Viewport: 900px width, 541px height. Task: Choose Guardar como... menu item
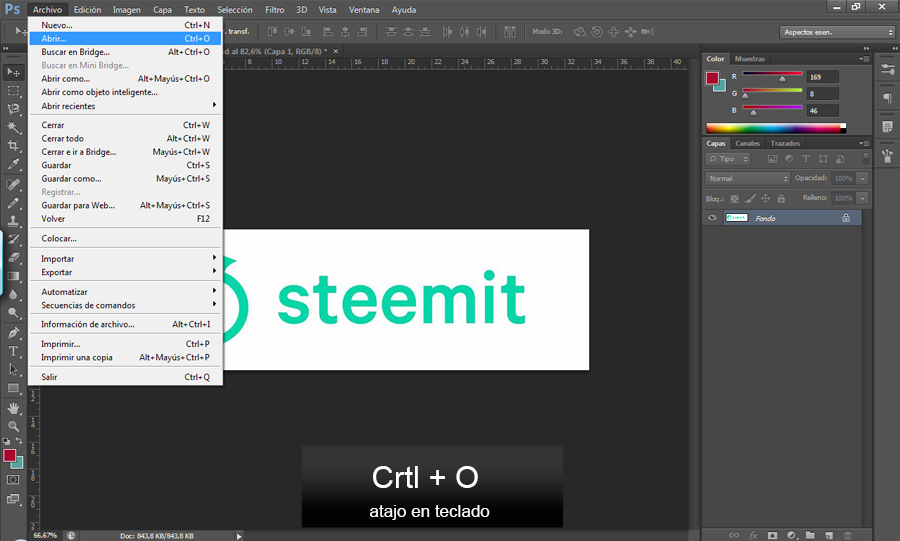pos(126,178)
